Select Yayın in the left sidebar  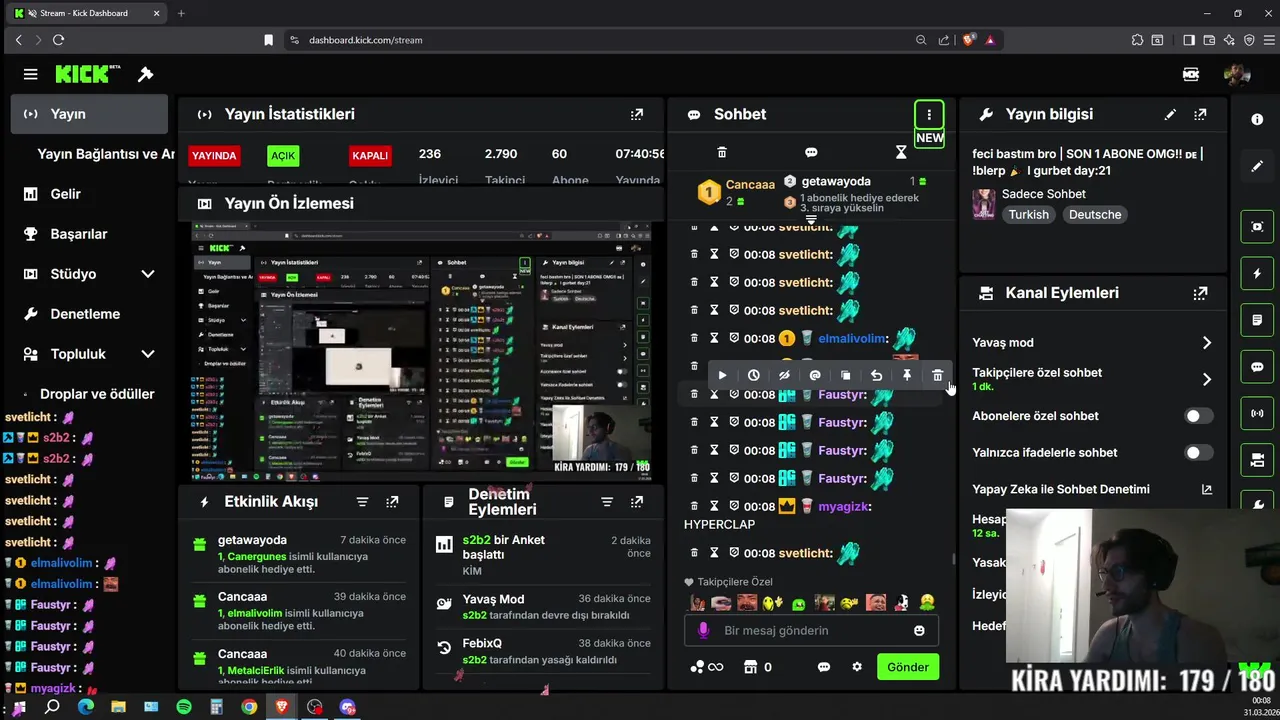[x=90, y=114]
